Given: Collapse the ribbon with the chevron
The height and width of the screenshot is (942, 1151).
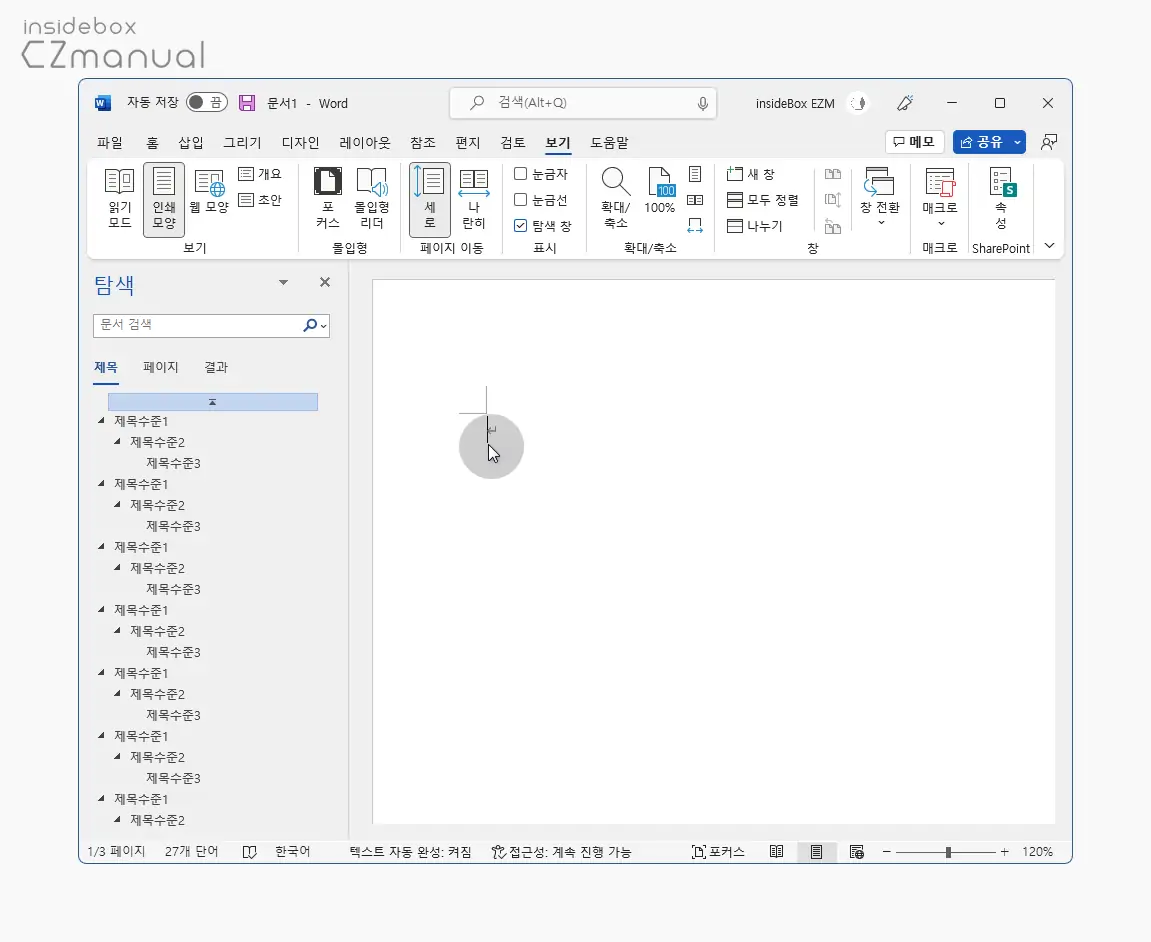Looking at the screenshot, I should [1050, 246].
